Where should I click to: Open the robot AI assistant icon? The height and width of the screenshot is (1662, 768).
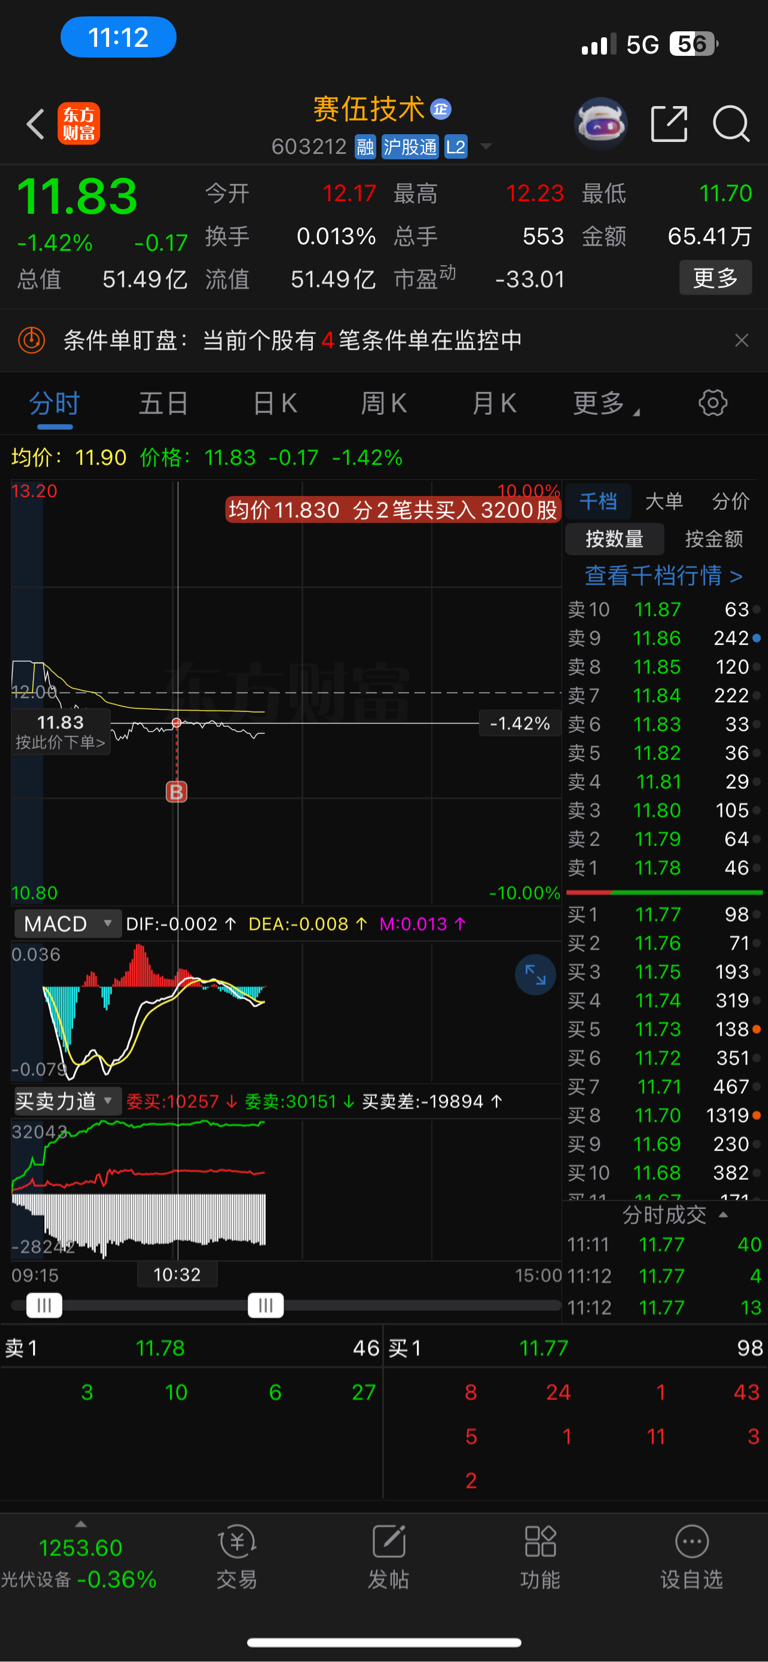tap(601, 124)
